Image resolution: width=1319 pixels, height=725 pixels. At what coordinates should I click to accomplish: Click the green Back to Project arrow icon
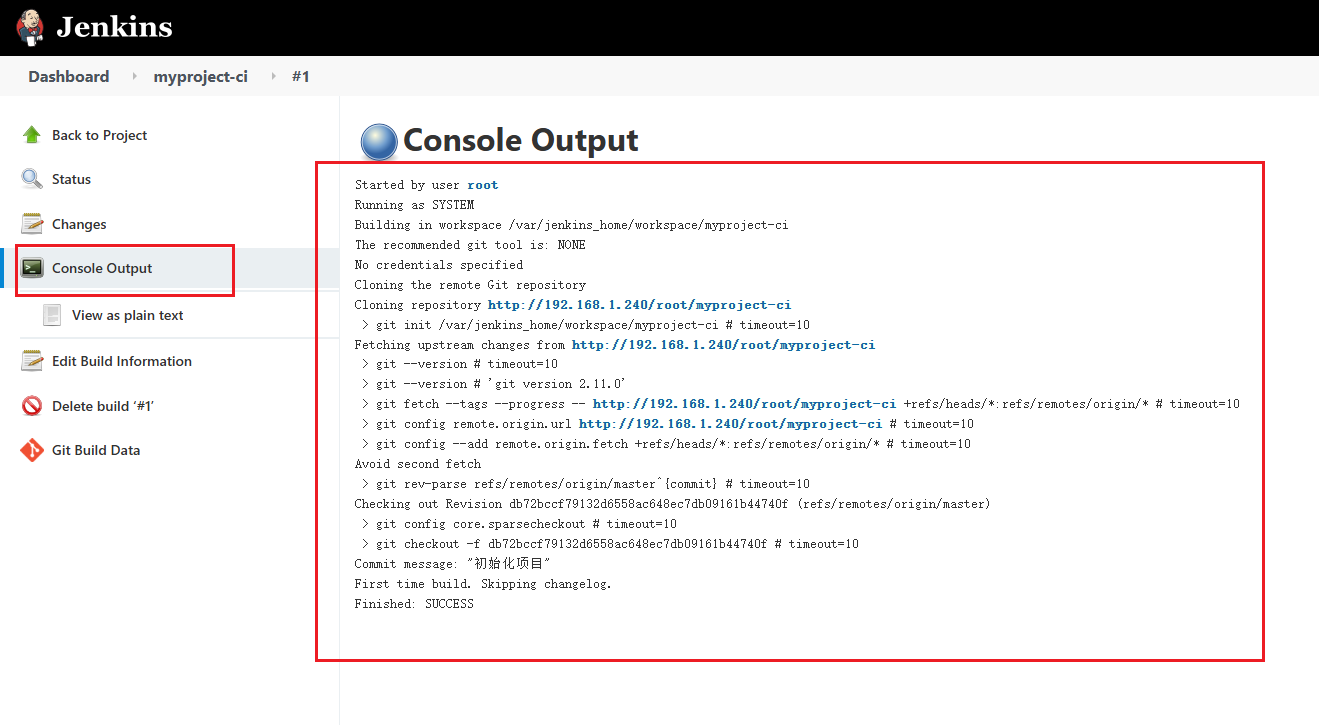[x=32, y=135]
